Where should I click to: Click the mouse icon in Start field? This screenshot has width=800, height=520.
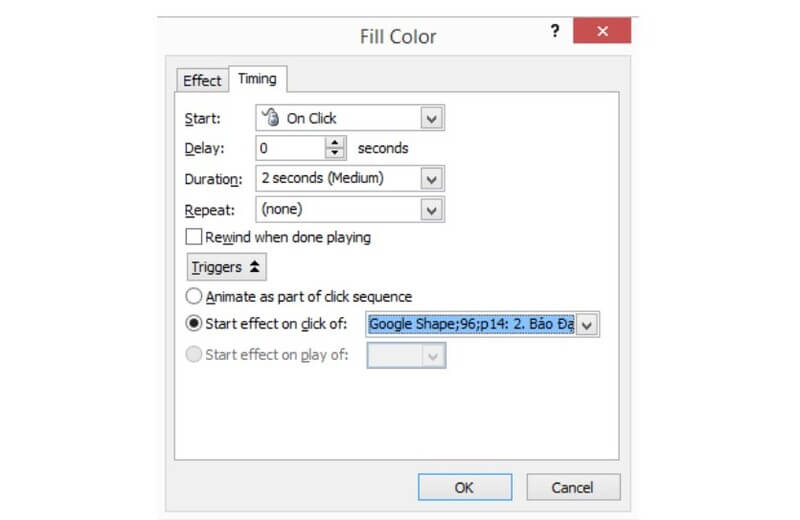tap(270, 117)
